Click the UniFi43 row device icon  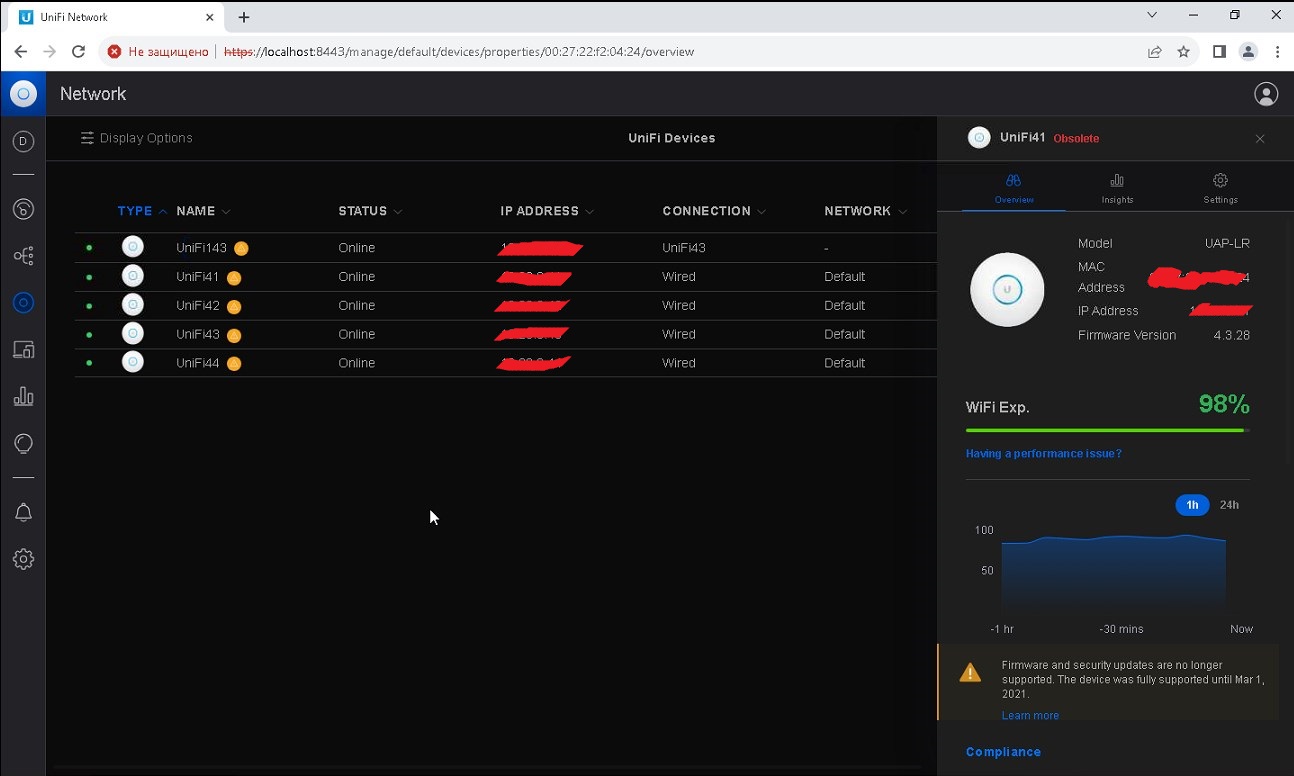(x=132, y=334)
